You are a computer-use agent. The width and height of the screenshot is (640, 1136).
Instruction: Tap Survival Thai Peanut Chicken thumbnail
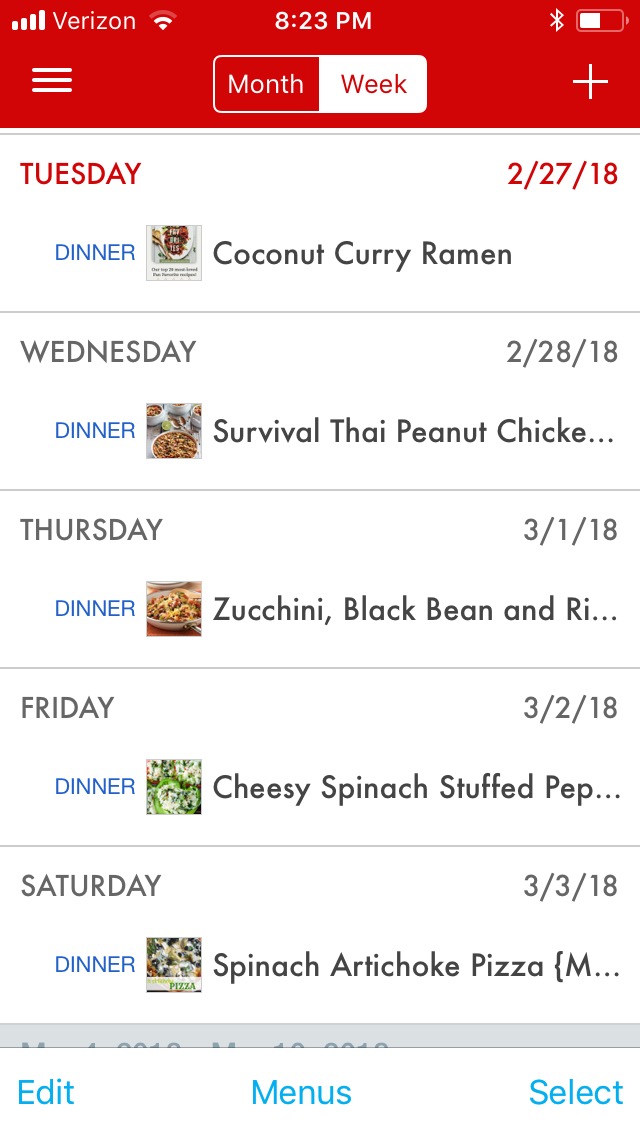pyautogui.click(x=174, y=431)
